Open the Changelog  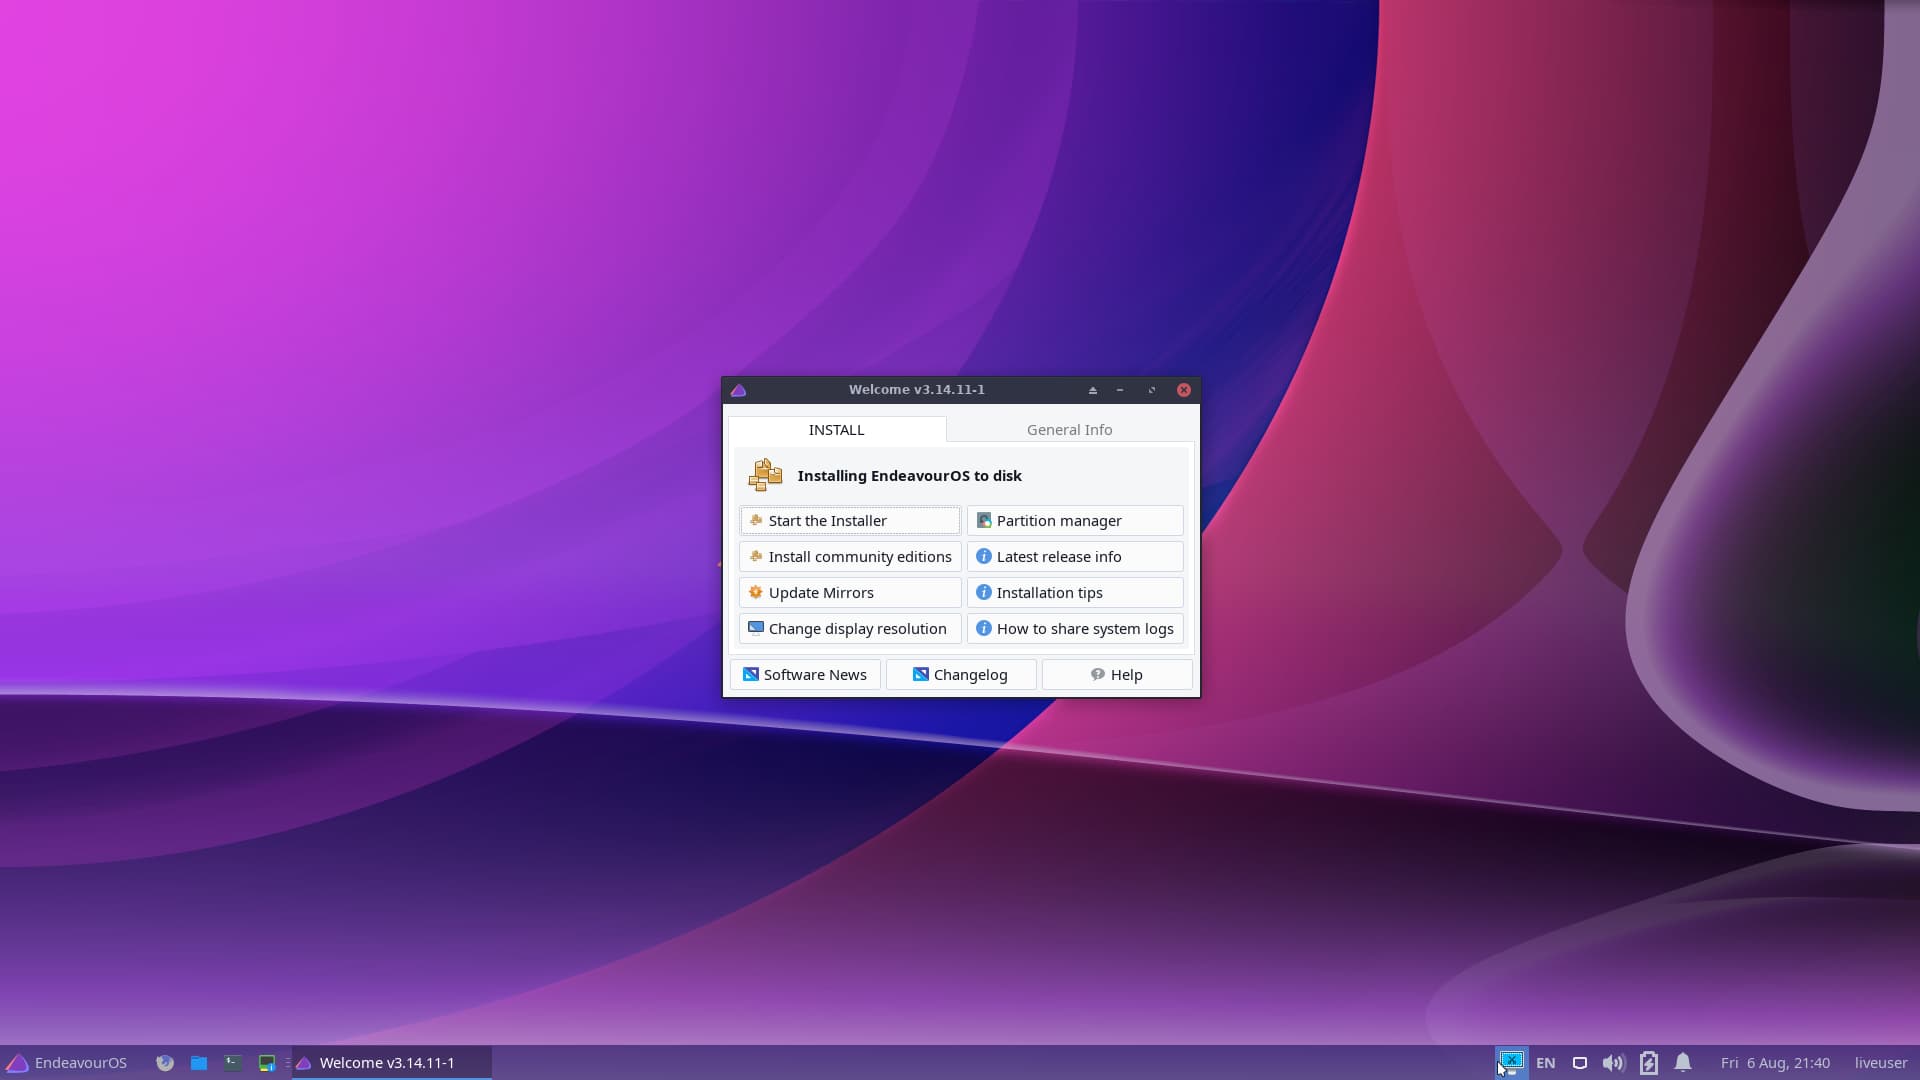[961, 675]
